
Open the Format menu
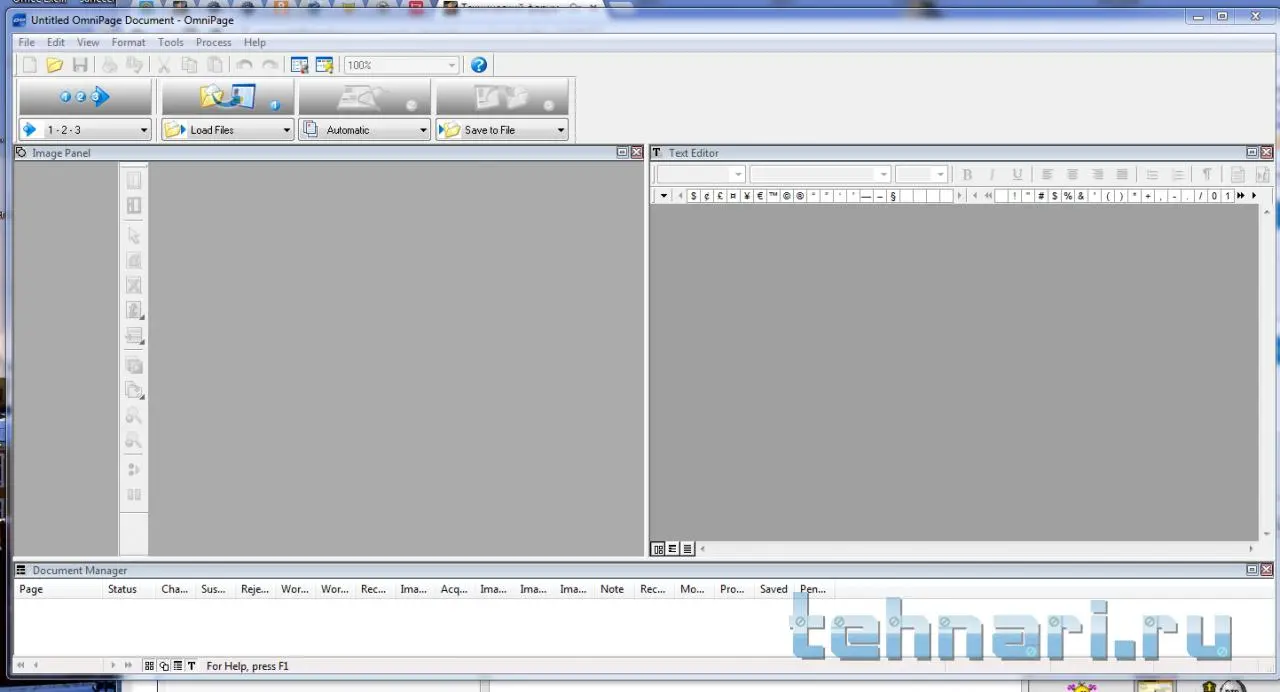click(x=128, y=42)
